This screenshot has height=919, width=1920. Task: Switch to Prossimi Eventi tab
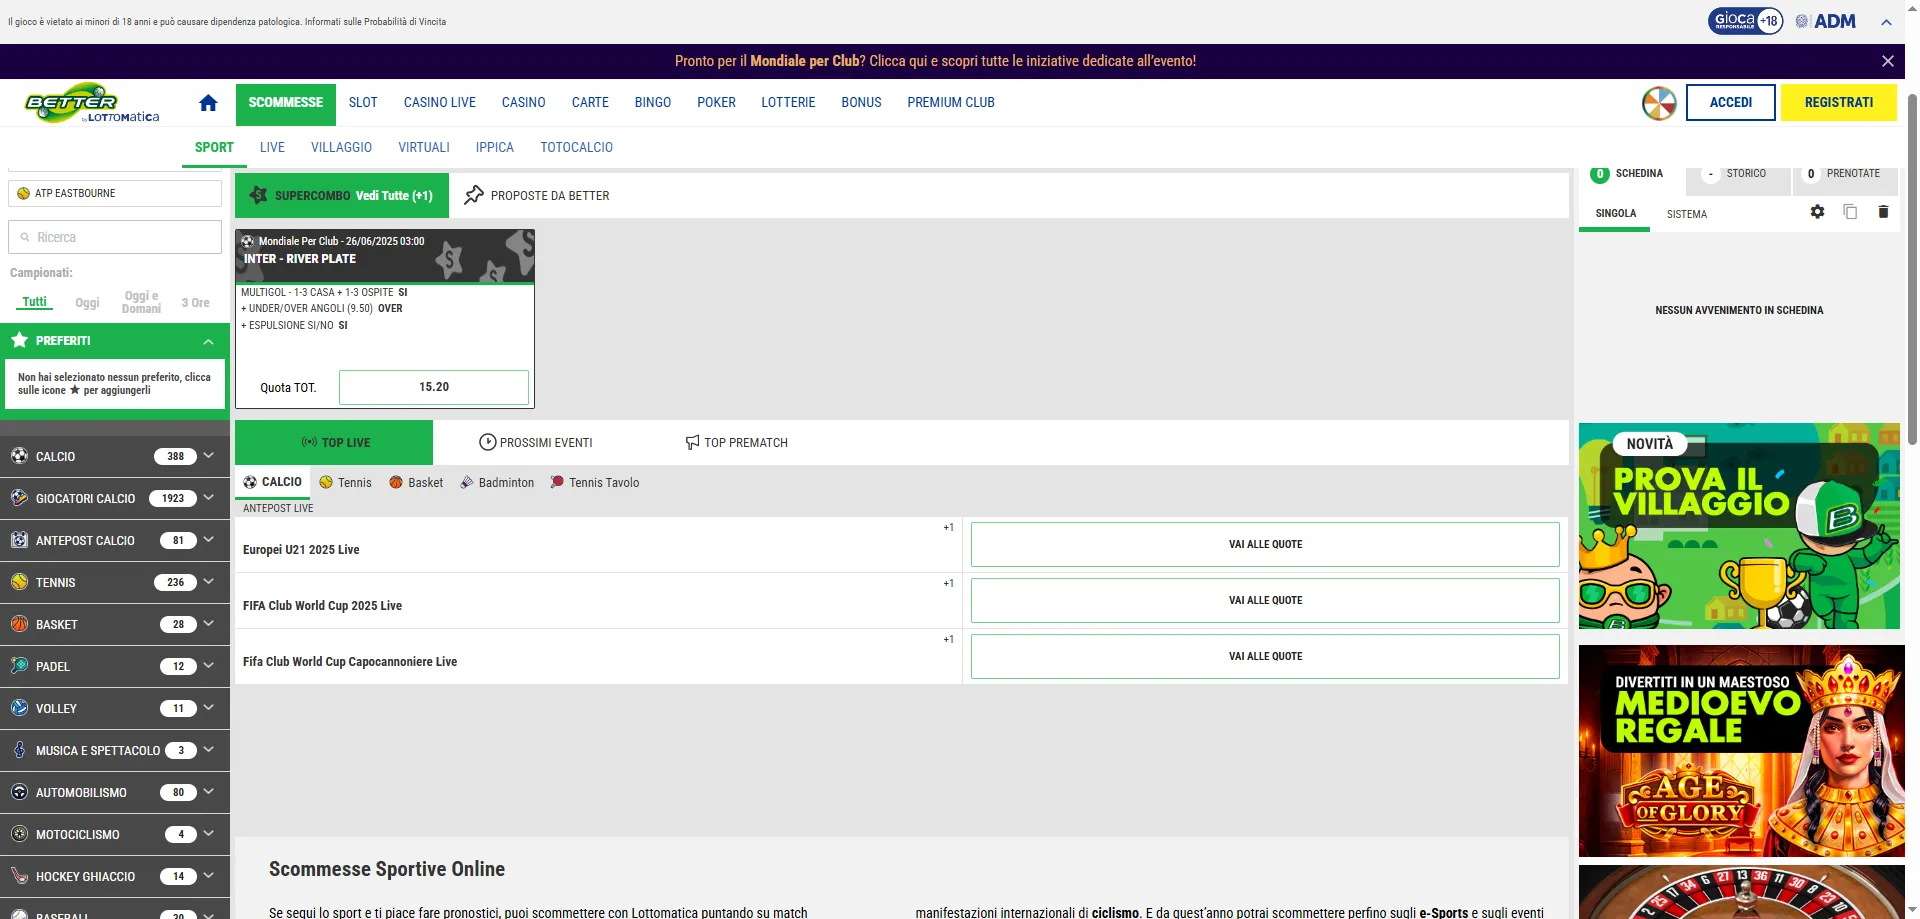(x=536, y=442)
